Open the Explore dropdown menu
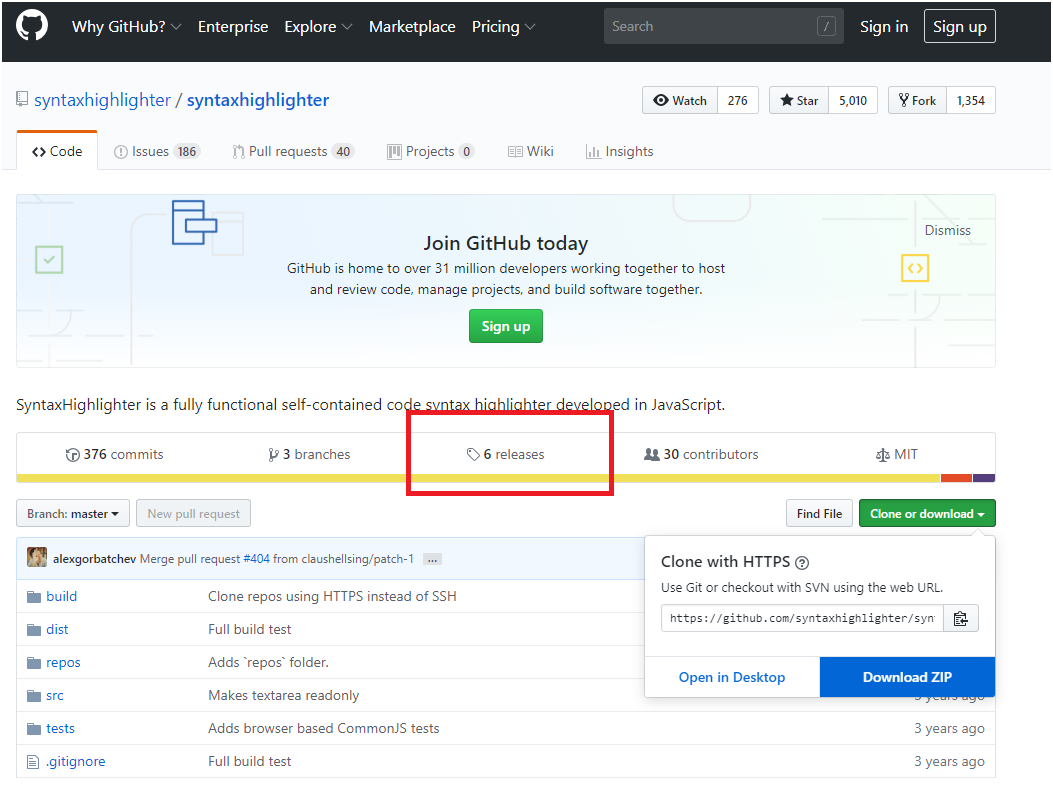The height and width of the screenshot is (789, 1053). click(x=318, y=26)
